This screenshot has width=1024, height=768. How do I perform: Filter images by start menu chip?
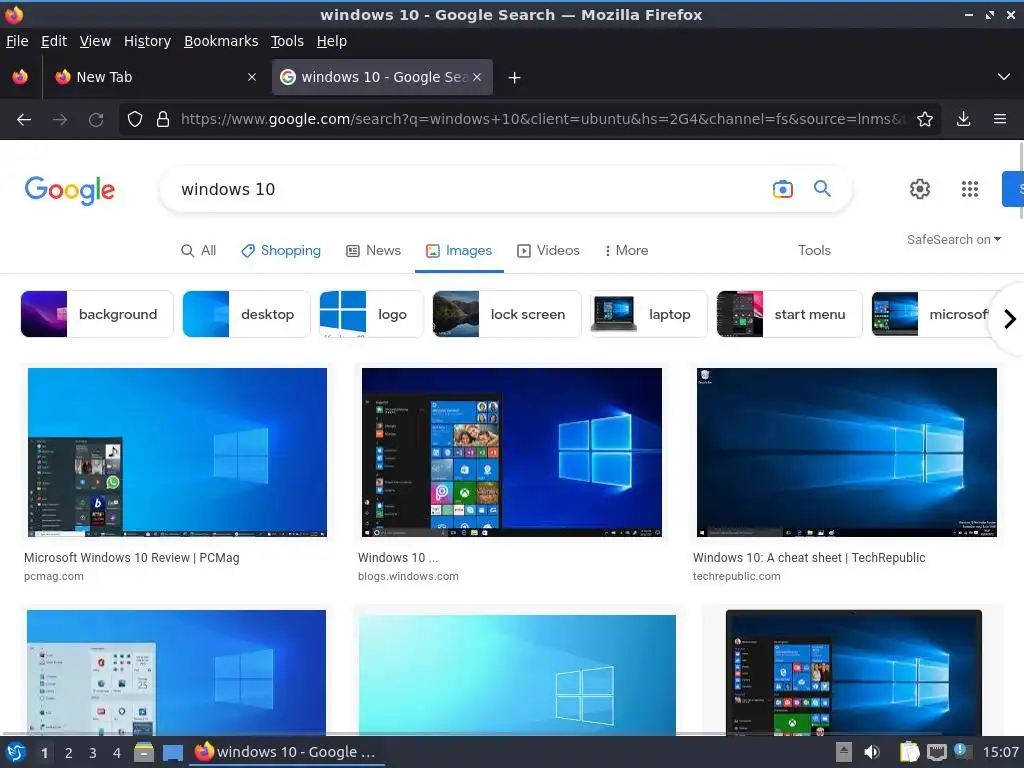click(790, 314)
